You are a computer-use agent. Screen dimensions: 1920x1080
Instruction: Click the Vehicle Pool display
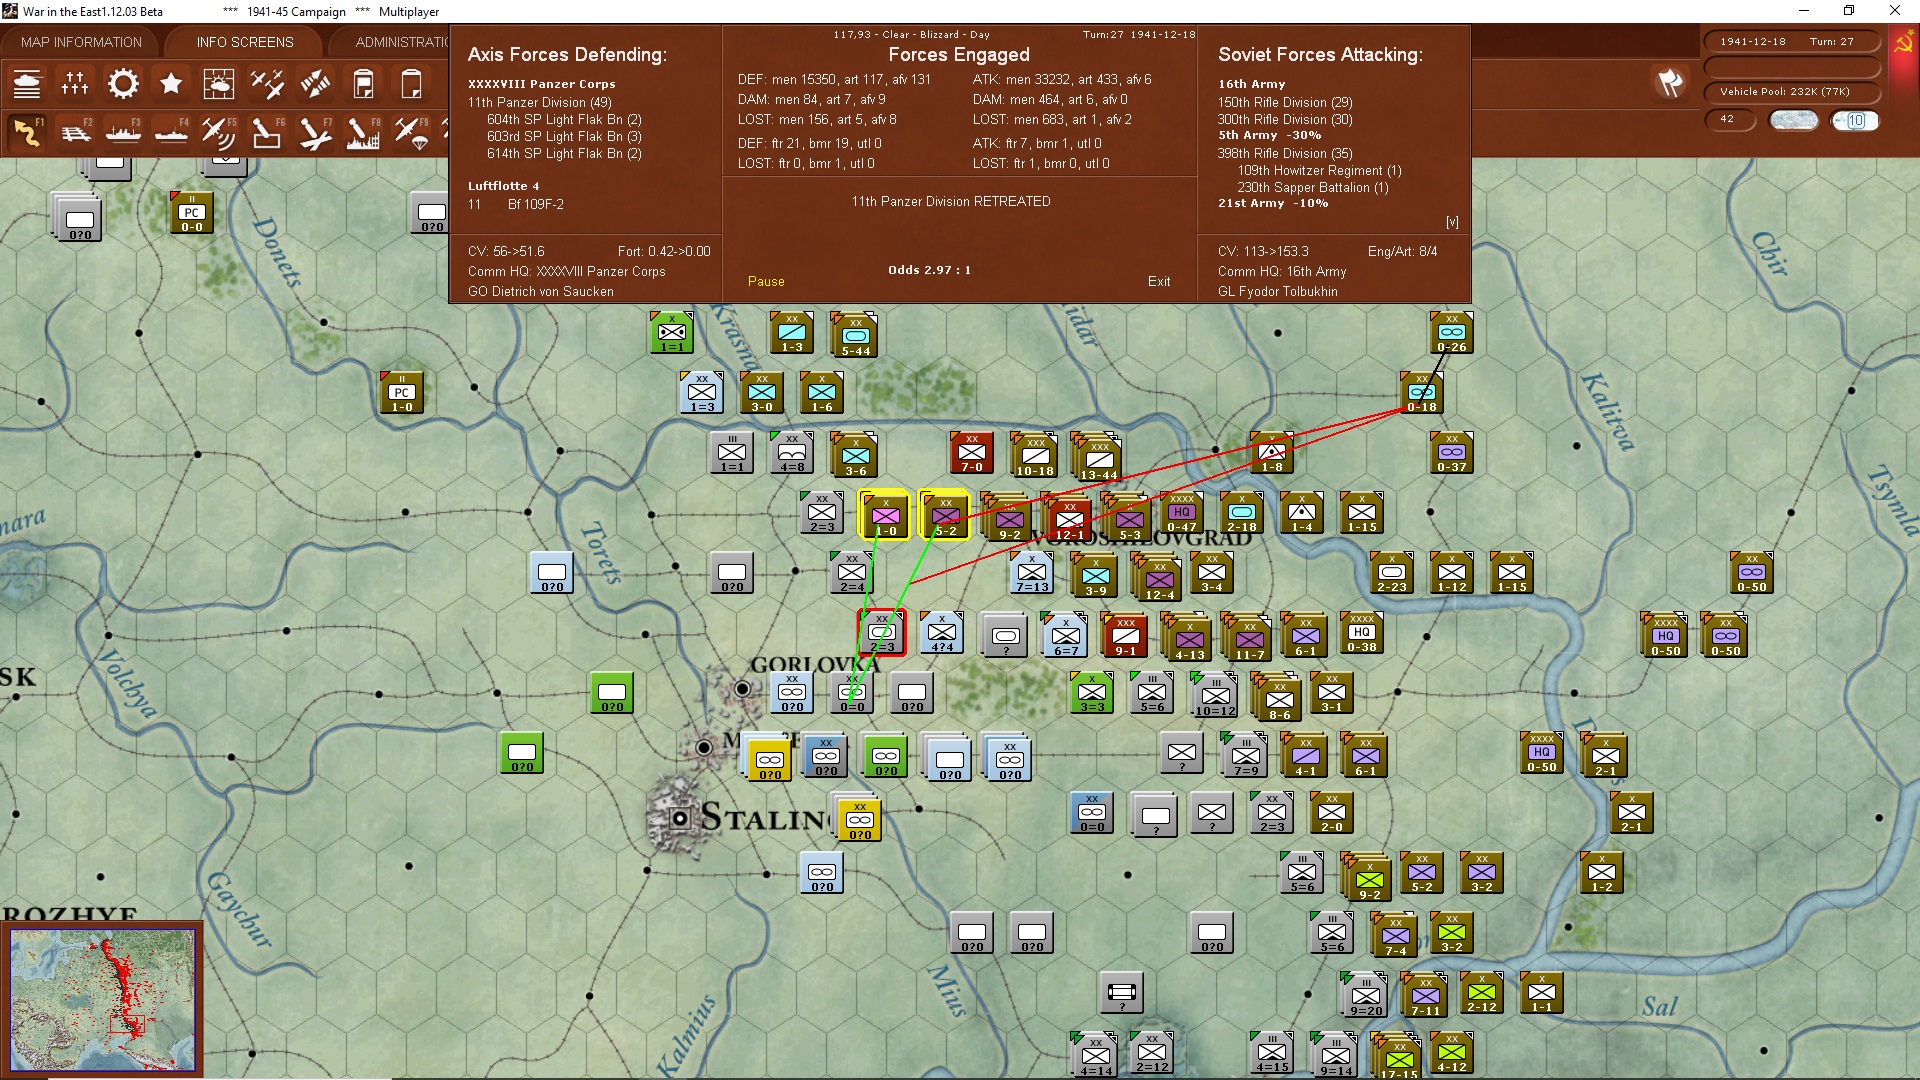1792,92
